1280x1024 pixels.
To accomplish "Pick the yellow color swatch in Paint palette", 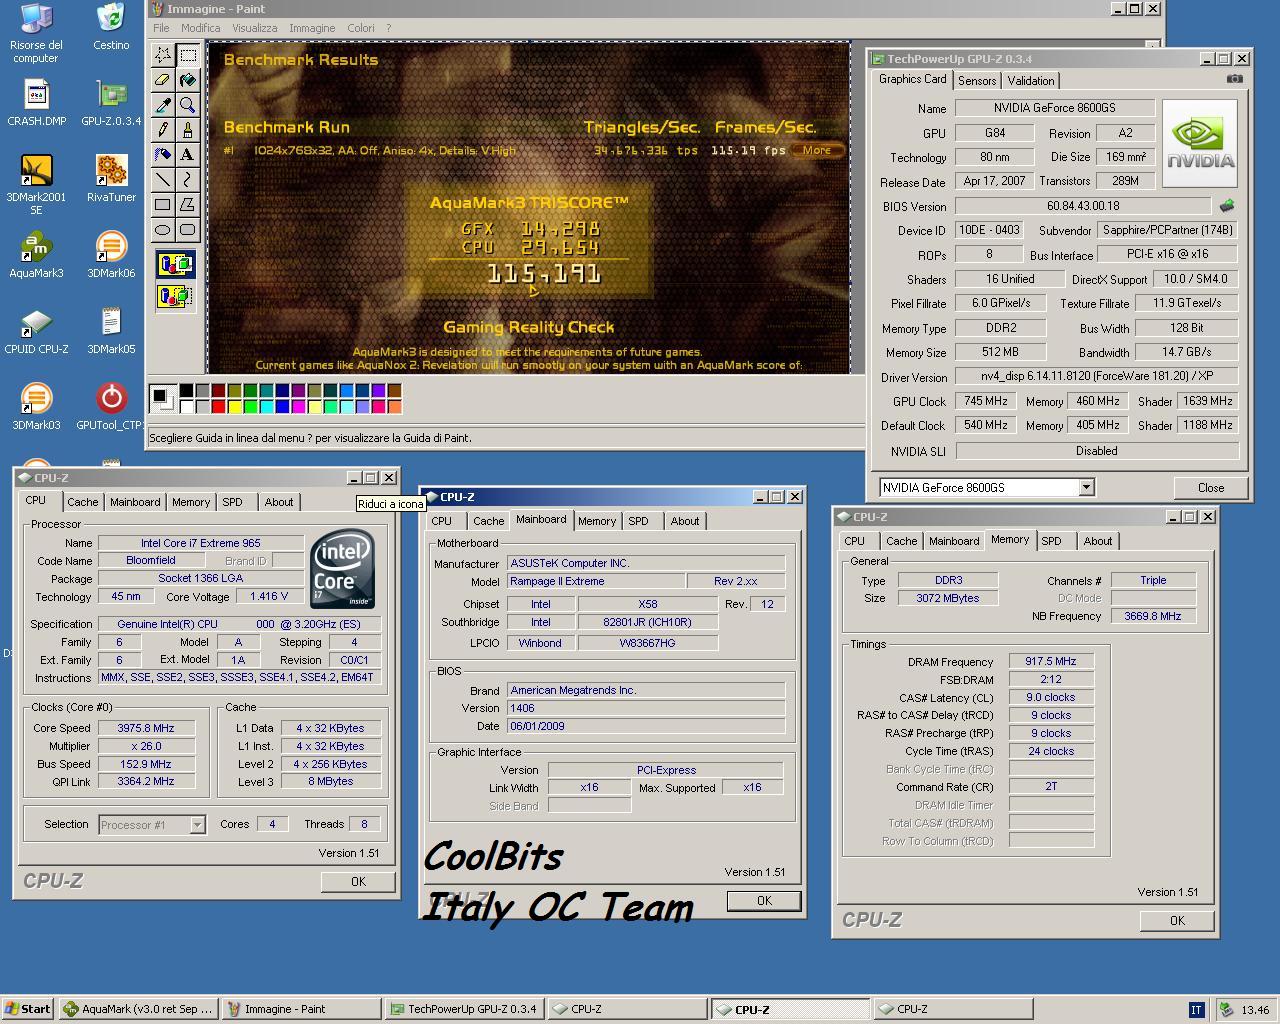I will (234, 406).
